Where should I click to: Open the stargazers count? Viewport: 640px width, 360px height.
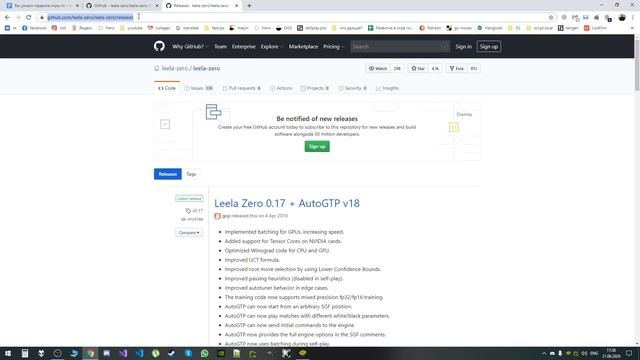point(435,69)
